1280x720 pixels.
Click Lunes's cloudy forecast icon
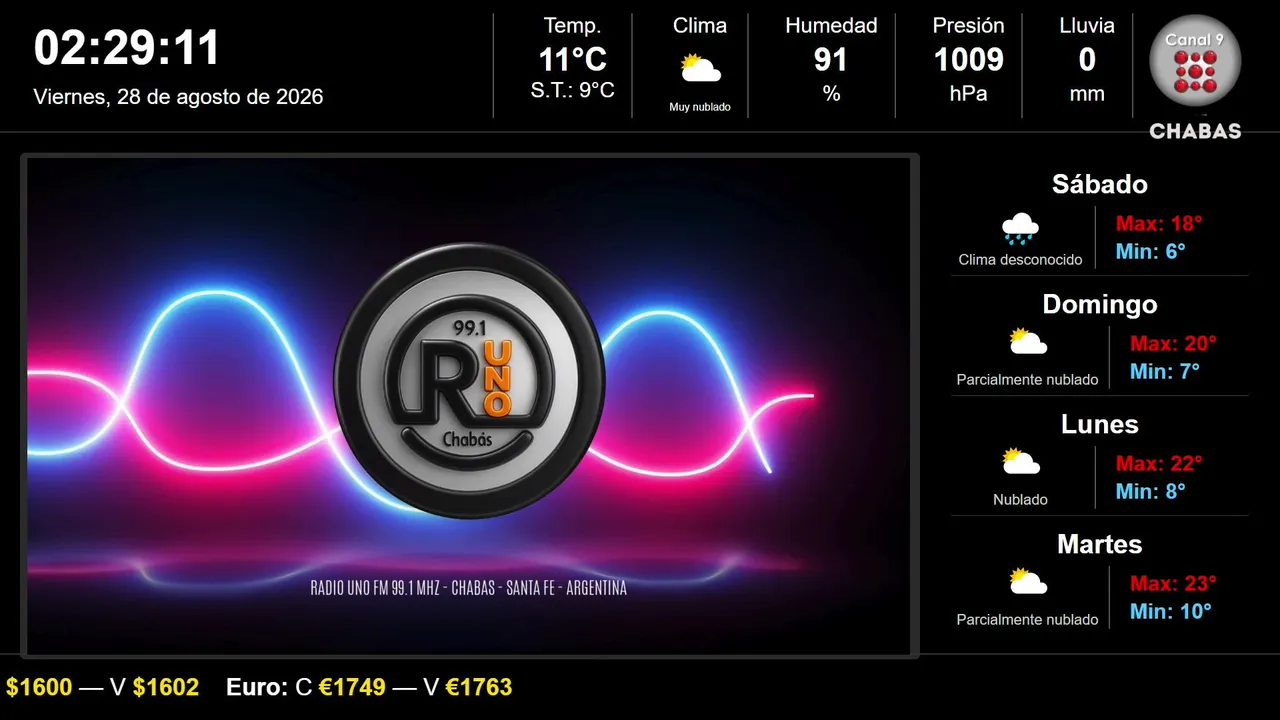tap(1020, 462)
